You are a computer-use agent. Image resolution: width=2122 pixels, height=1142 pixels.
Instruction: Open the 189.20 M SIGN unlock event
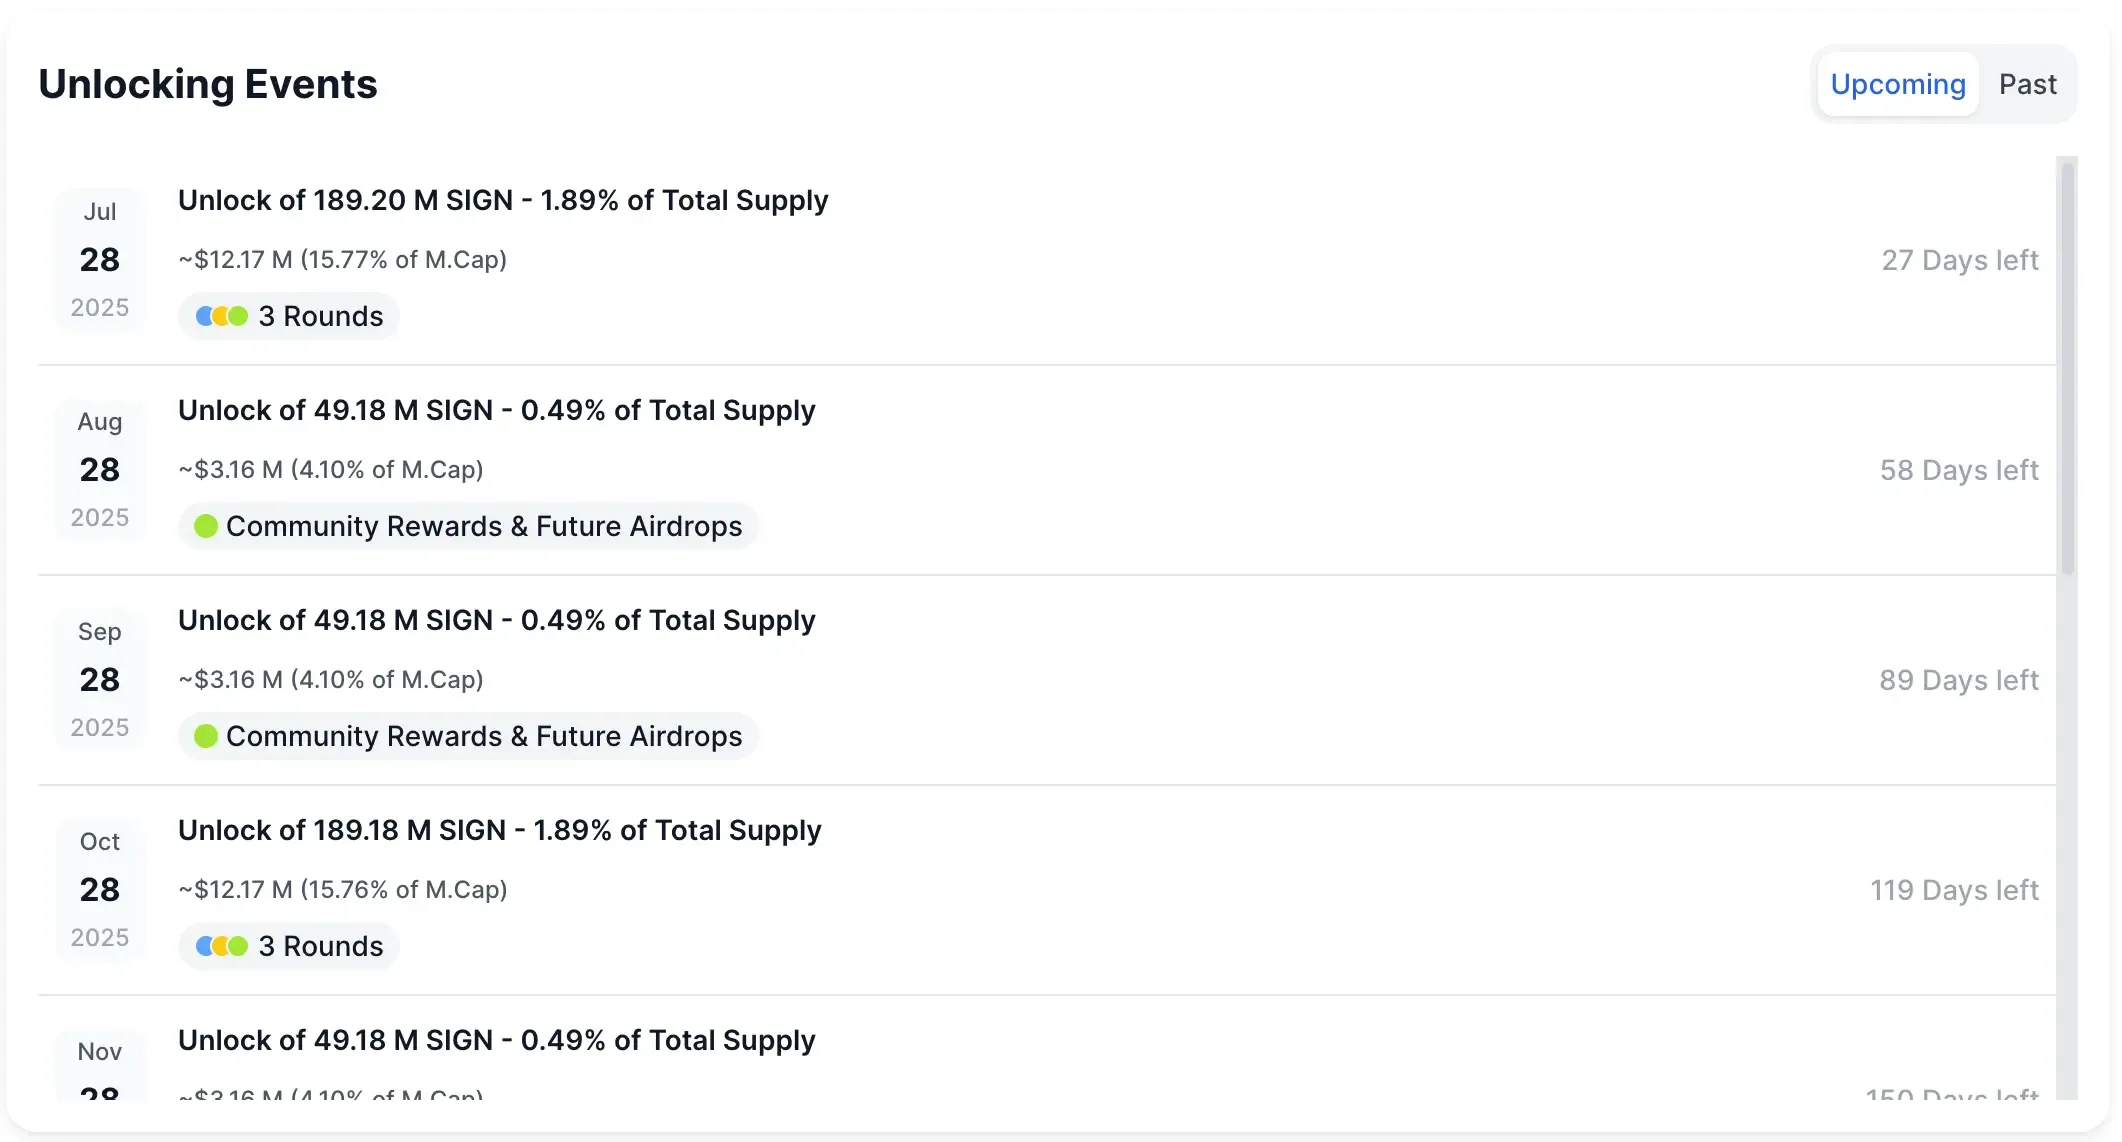click(x=503, y=201)
